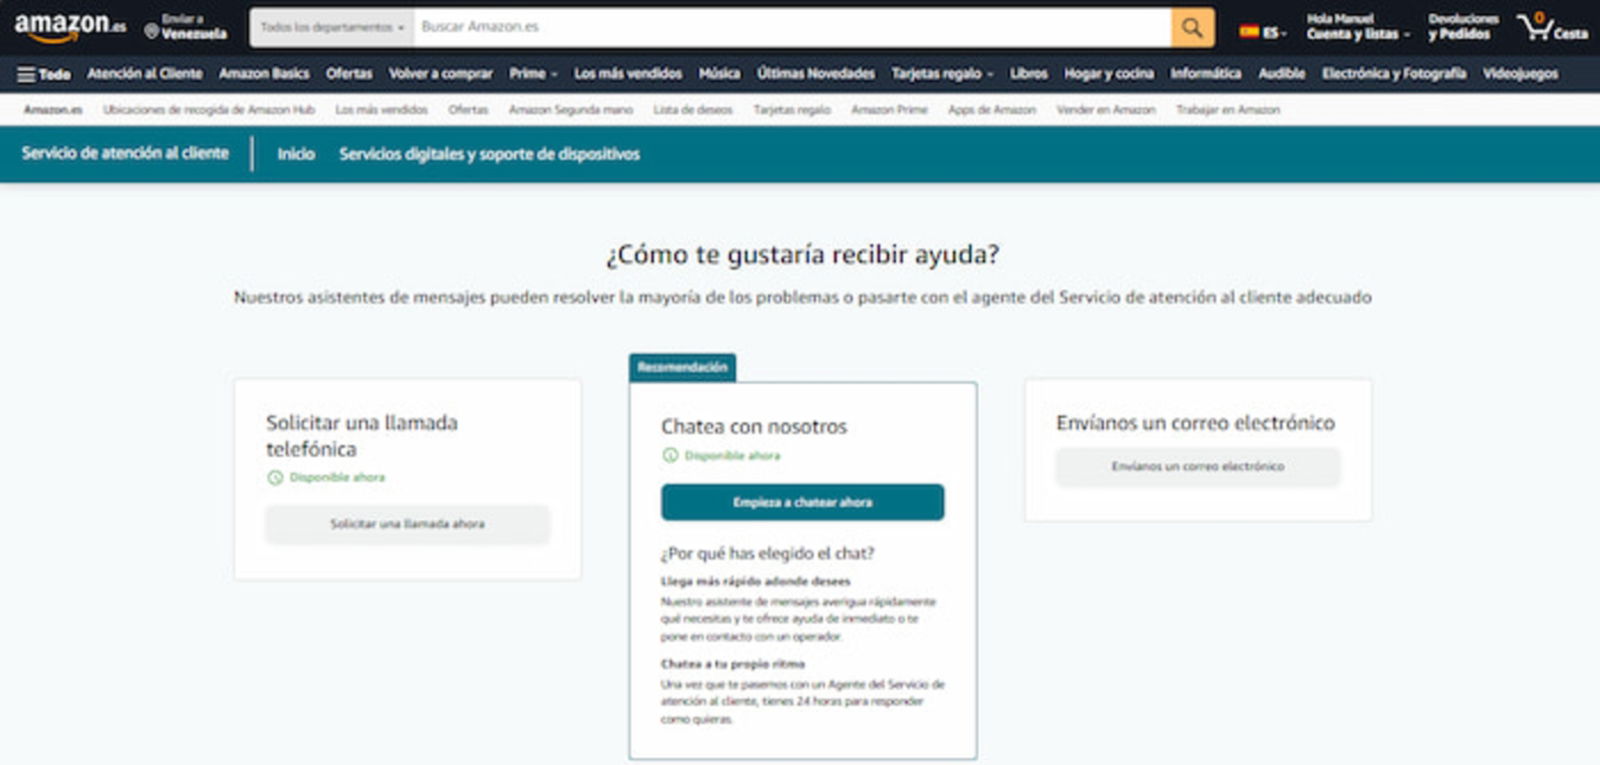Open Música section
1600x765 pixels.
click(x=719, y=74)
